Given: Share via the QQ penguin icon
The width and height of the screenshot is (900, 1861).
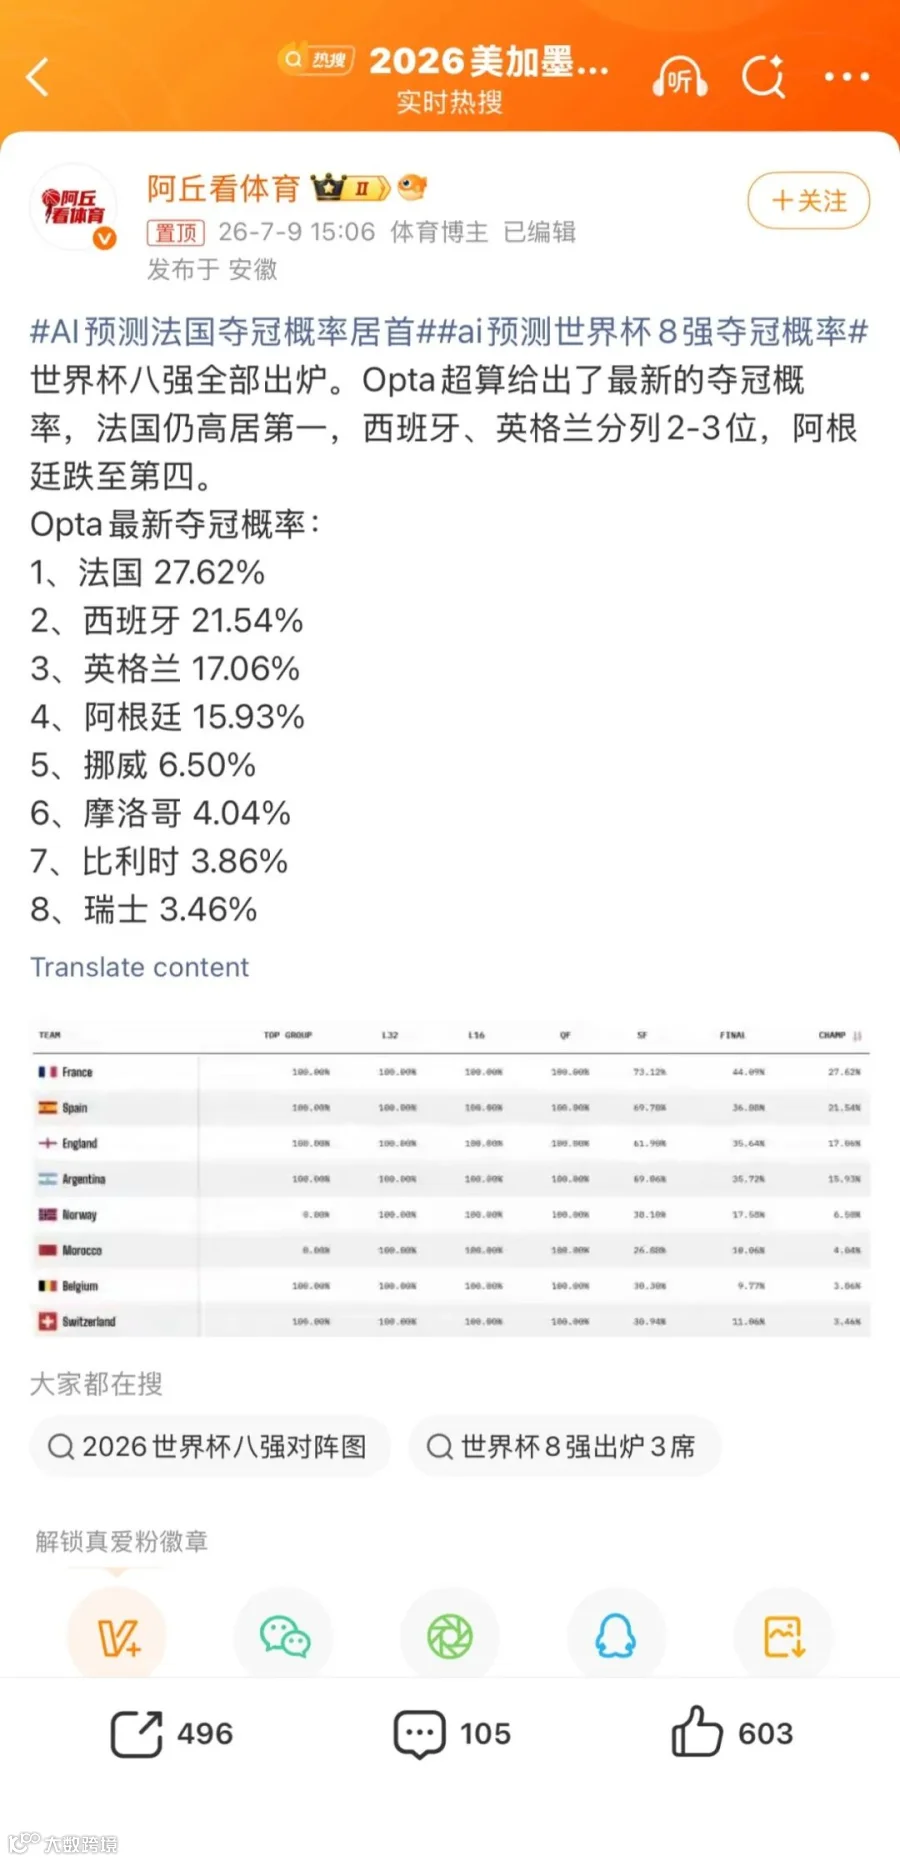Looking at the screenshot, I should click(616, 1637).
